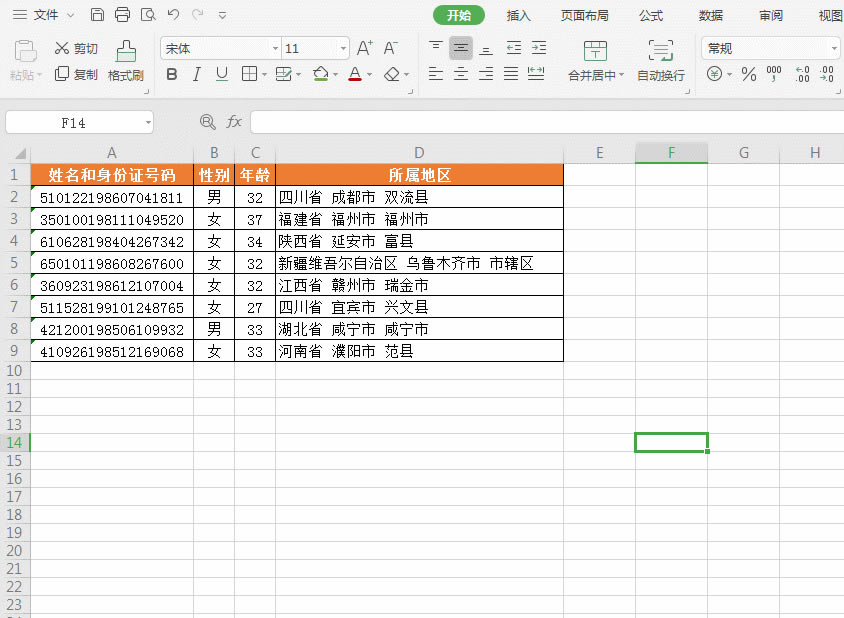Apply cell borders icon

[249, 74]
